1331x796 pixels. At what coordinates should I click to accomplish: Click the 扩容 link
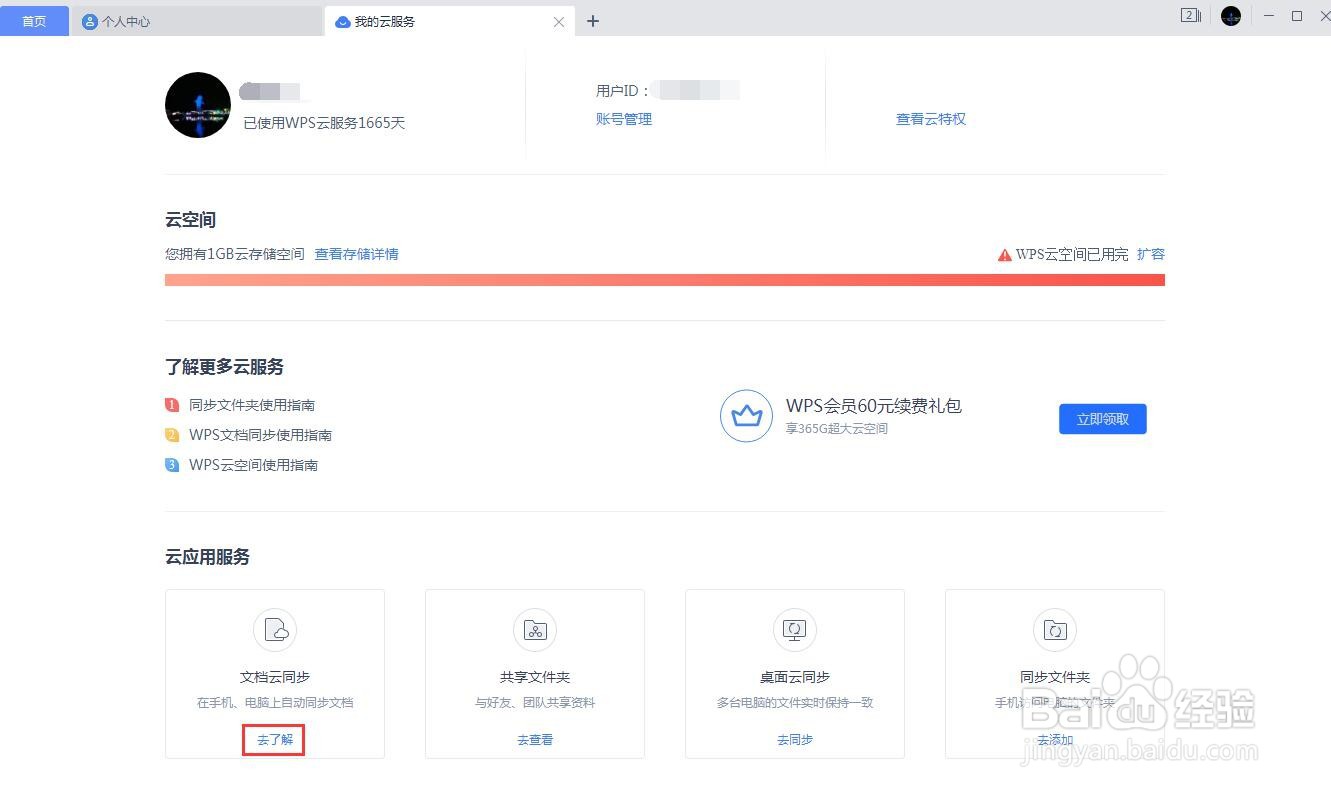[x=1151, y=254]
